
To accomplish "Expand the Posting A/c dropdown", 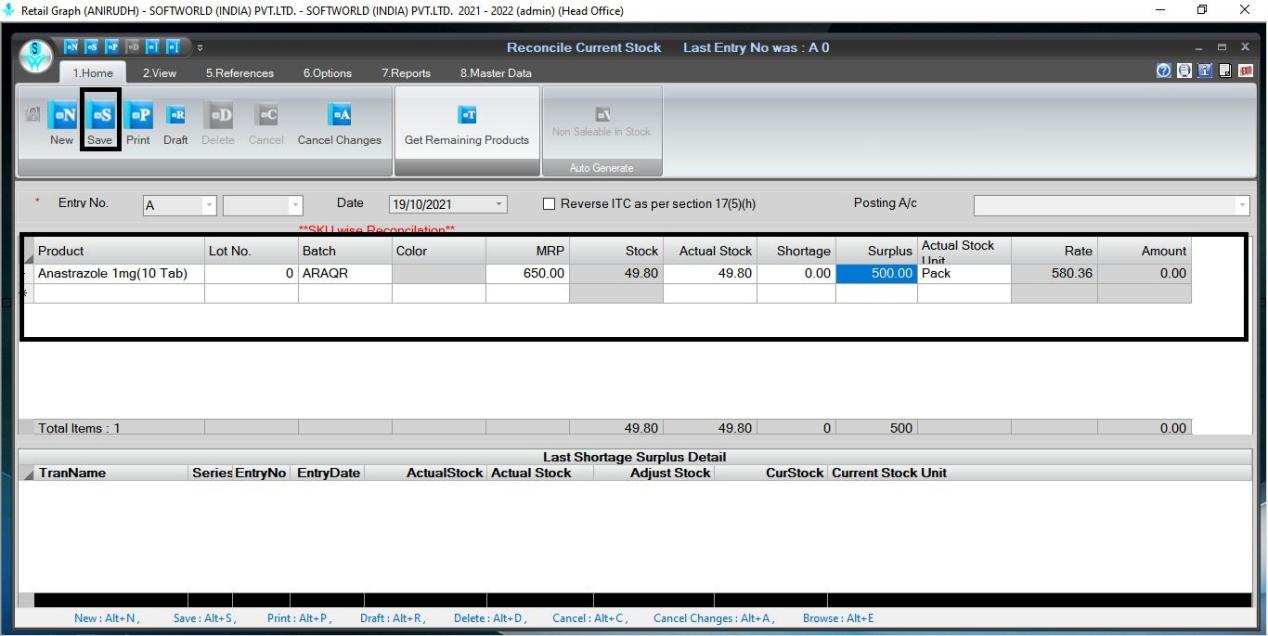I will (1243, 205).
